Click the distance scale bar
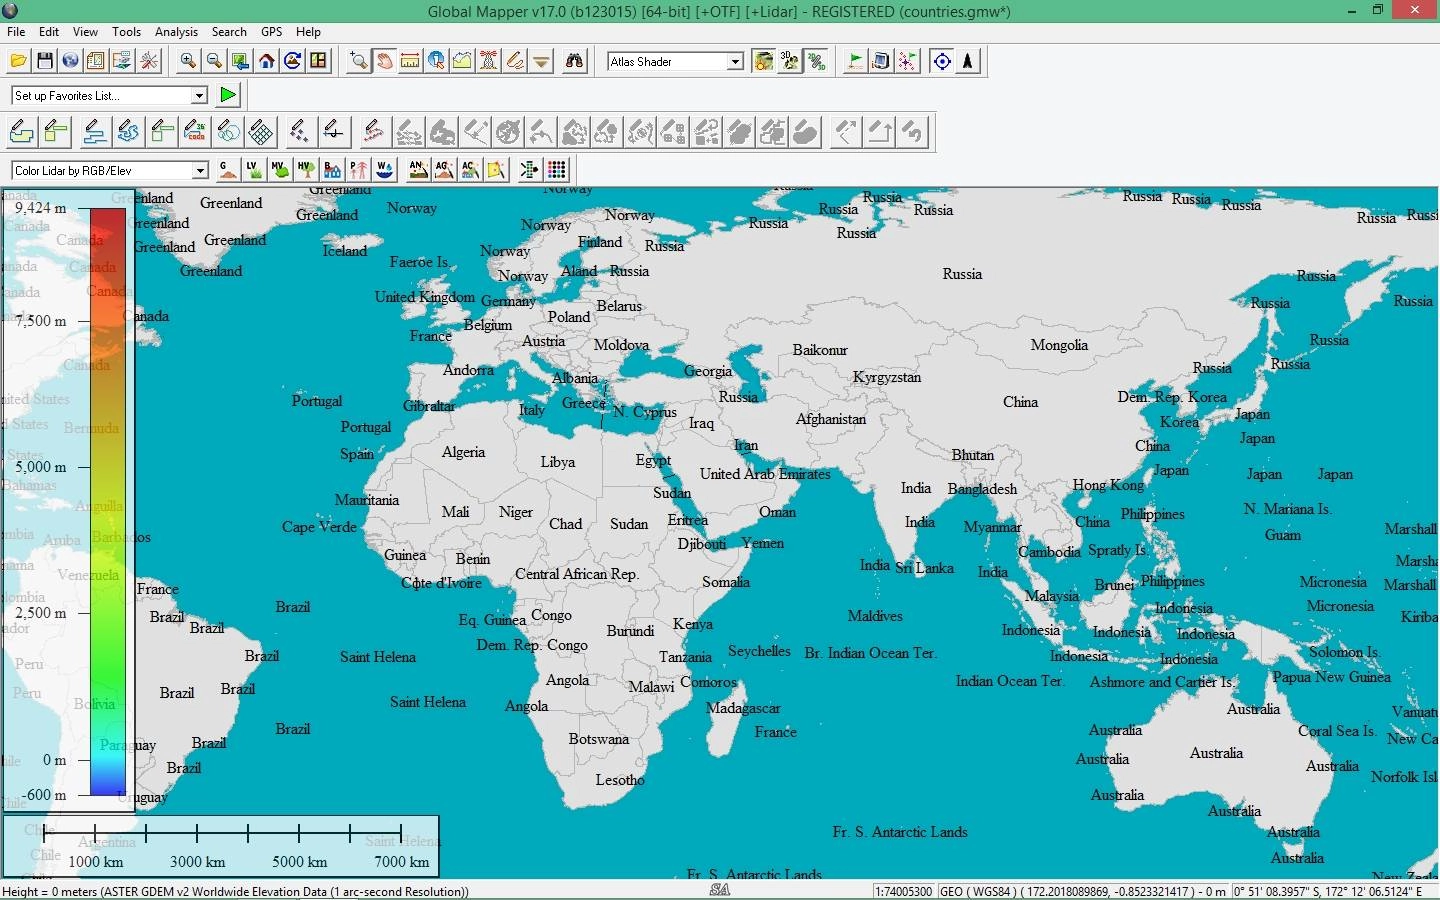1440x900 pixels. 220,846
